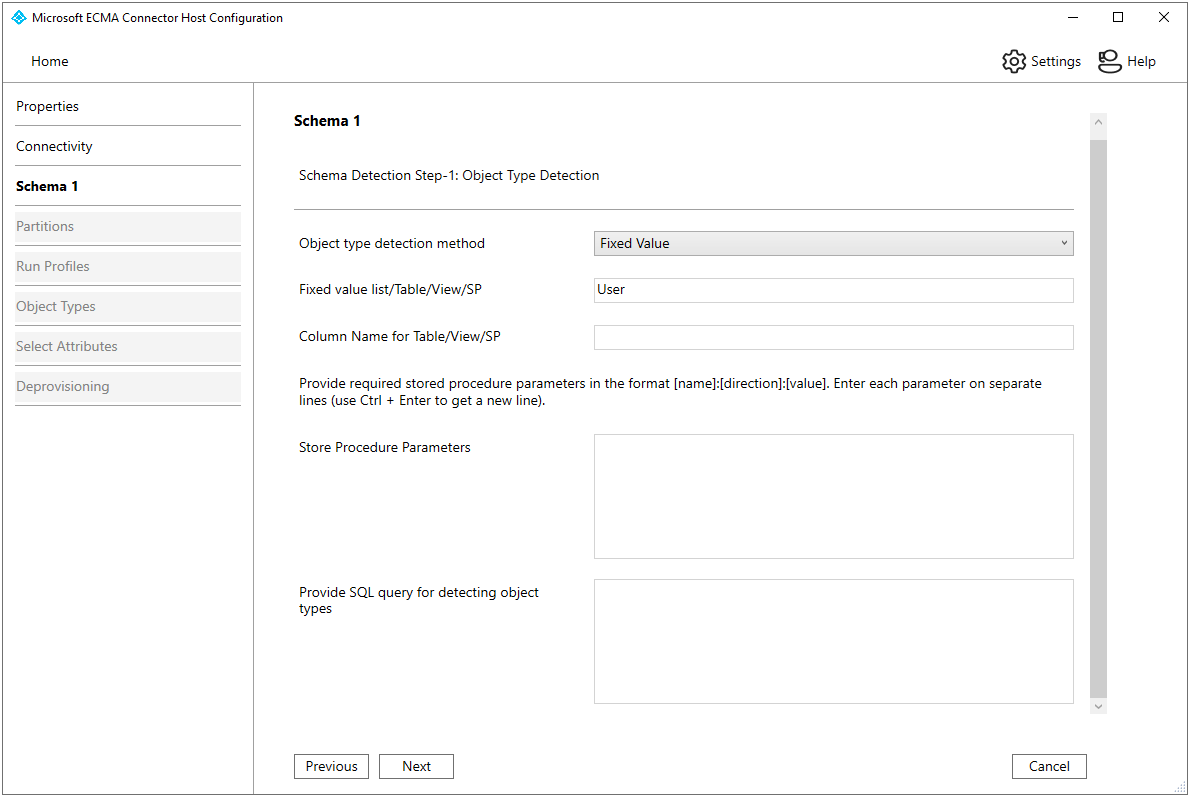Image resolution: width=1190 pixels, height=796 pixels.
Task: Focus the Column Name for Table/View/SP field
Action: (833, 337)
